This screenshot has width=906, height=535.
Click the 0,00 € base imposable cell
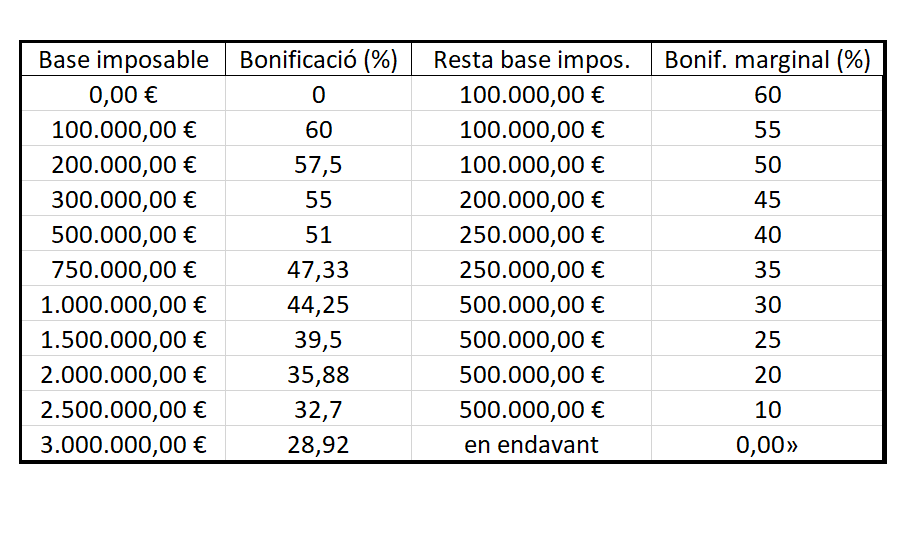point(123,94)
